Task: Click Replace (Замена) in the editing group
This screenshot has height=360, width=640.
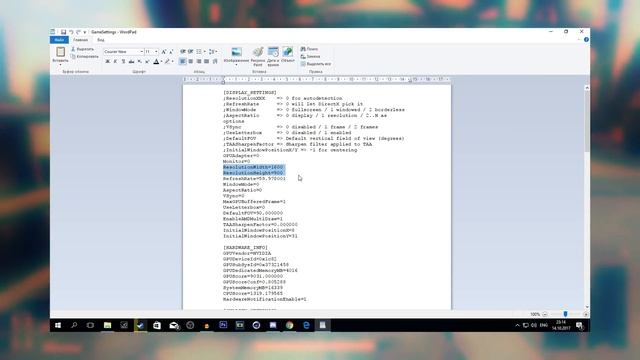Action: (x=311, y=56)
